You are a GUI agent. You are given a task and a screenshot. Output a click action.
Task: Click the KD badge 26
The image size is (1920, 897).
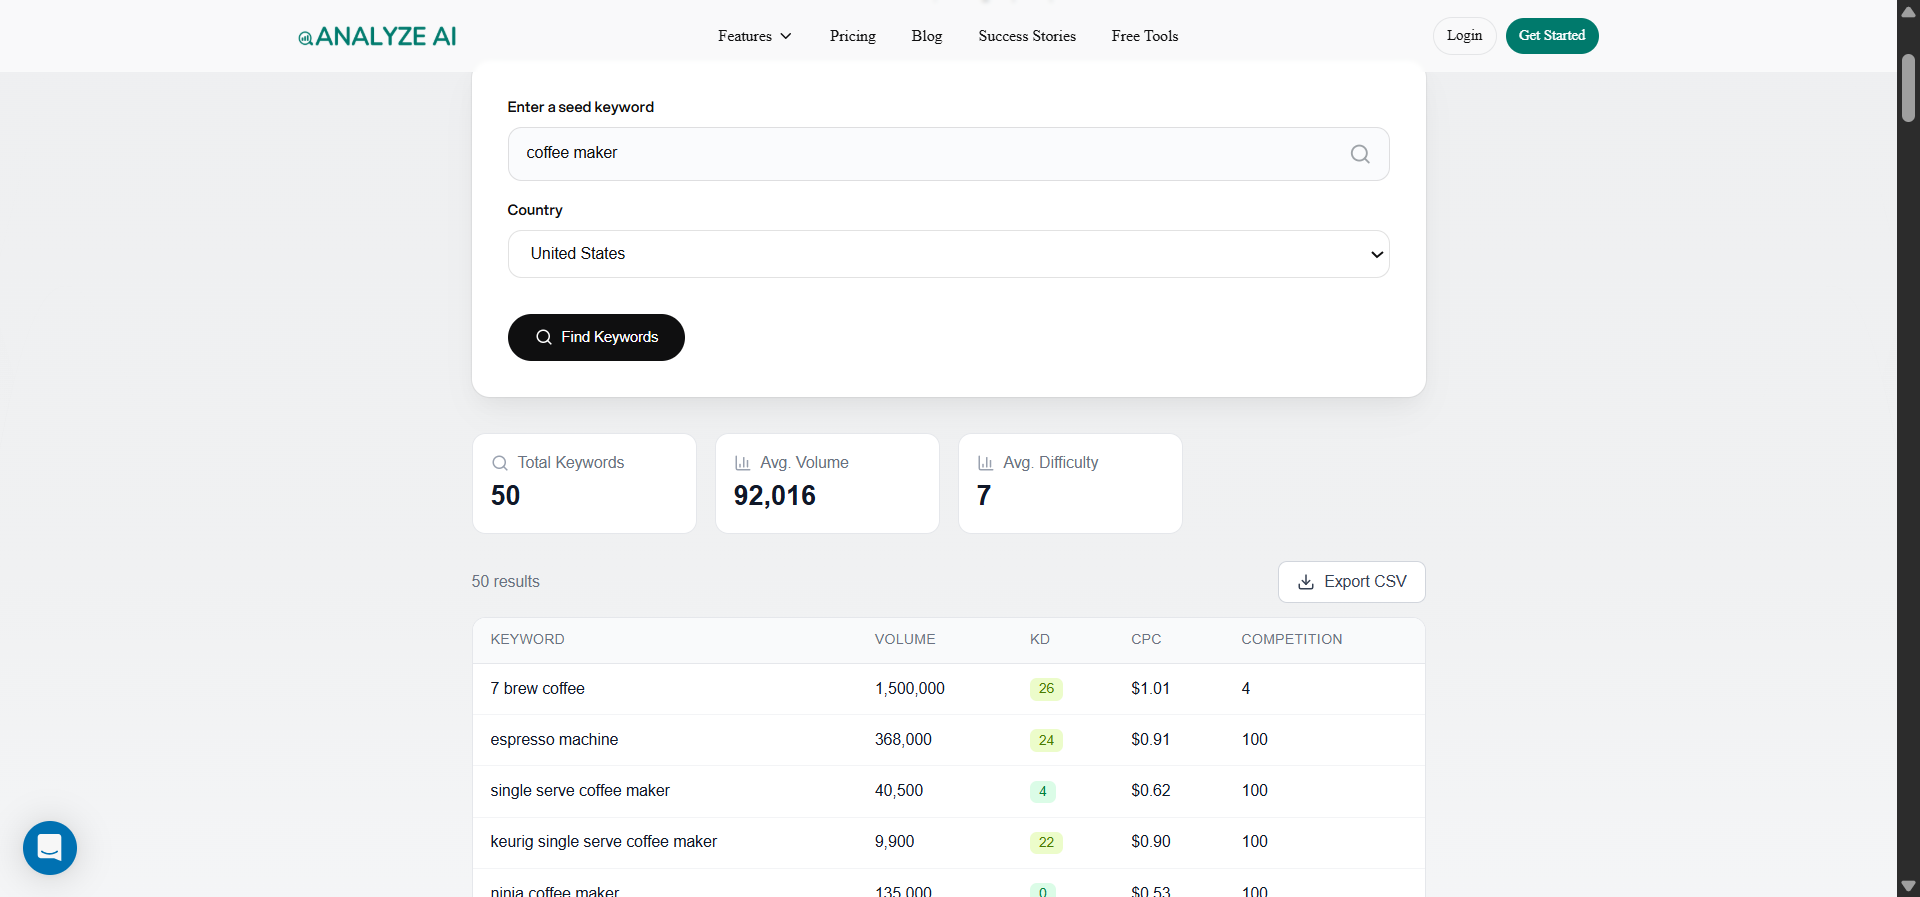1046,689
